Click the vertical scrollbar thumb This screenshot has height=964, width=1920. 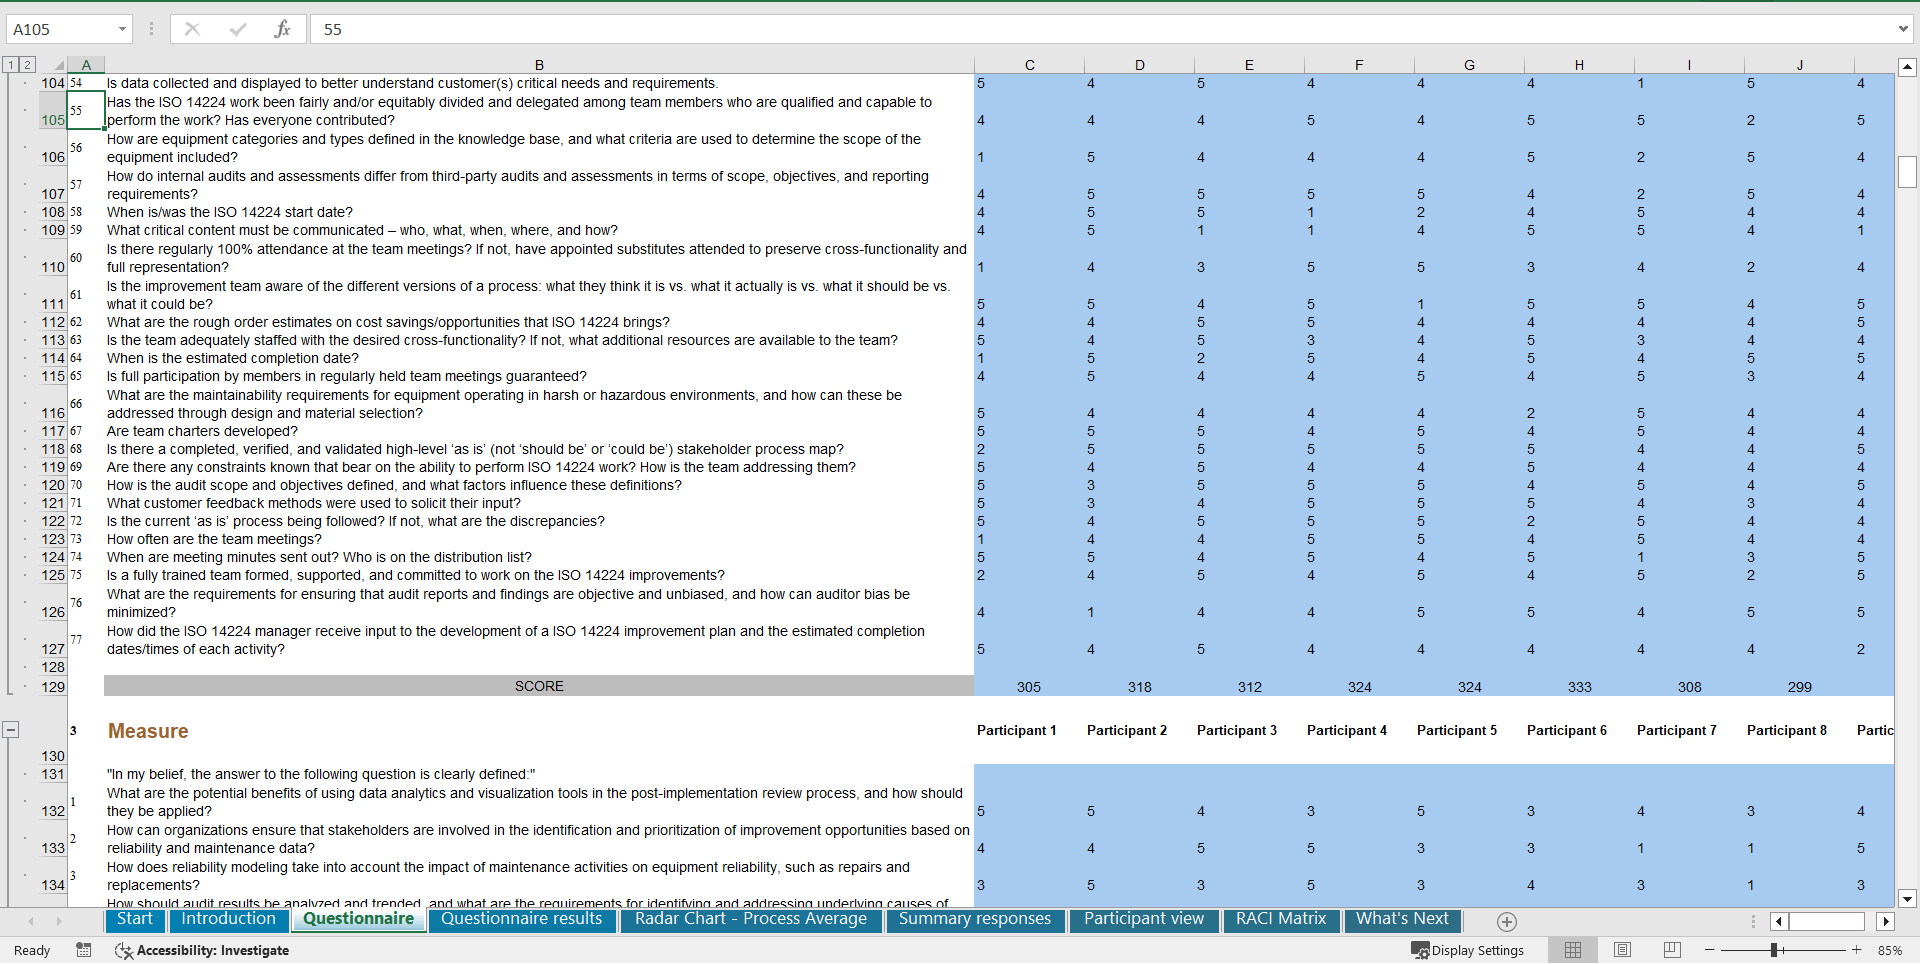pos(1907,172)
